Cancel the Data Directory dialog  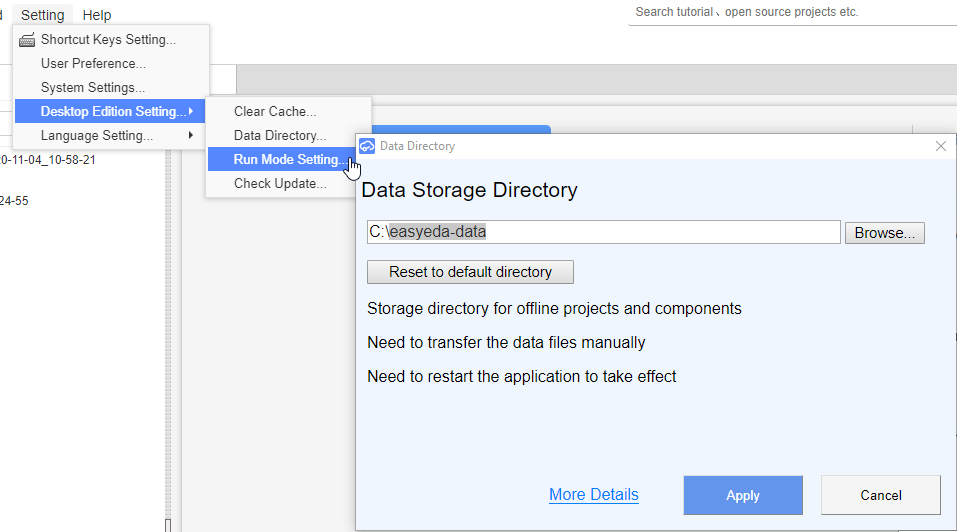click(881, 495)
